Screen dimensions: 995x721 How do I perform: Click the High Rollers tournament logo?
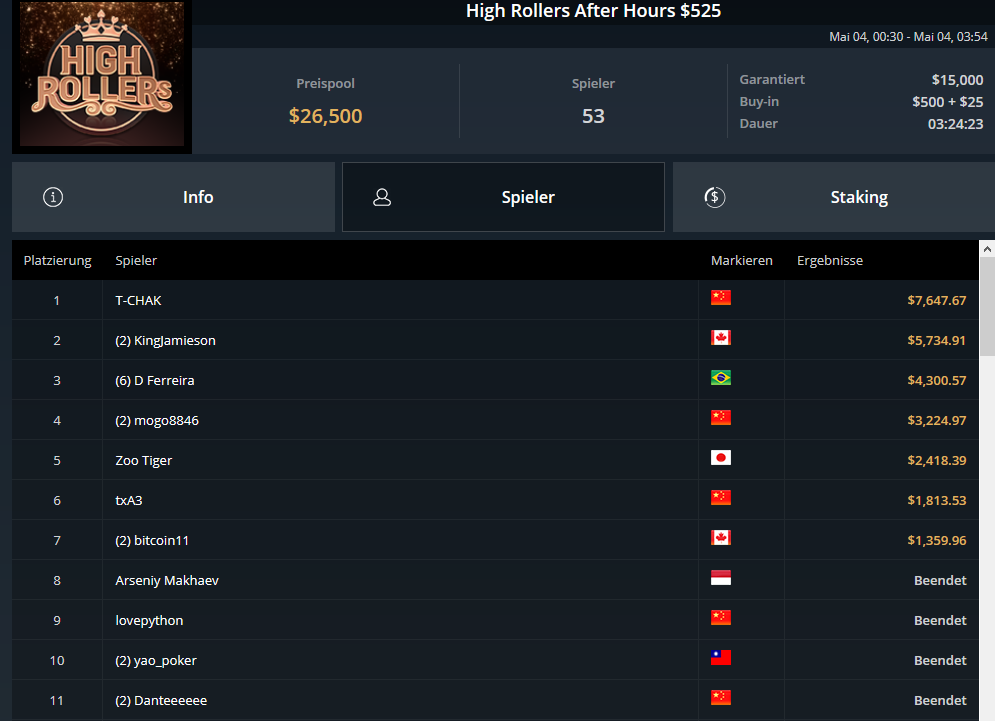(x=102, y=74)
